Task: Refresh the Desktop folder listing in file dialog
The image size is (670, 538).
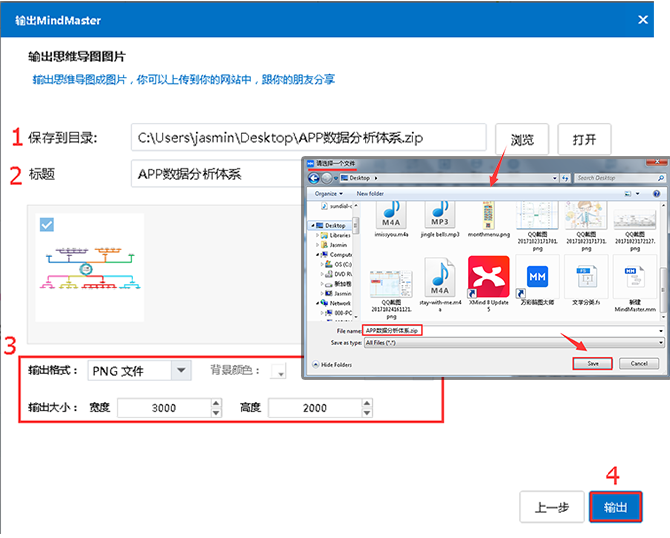Action: pos(565,178)
